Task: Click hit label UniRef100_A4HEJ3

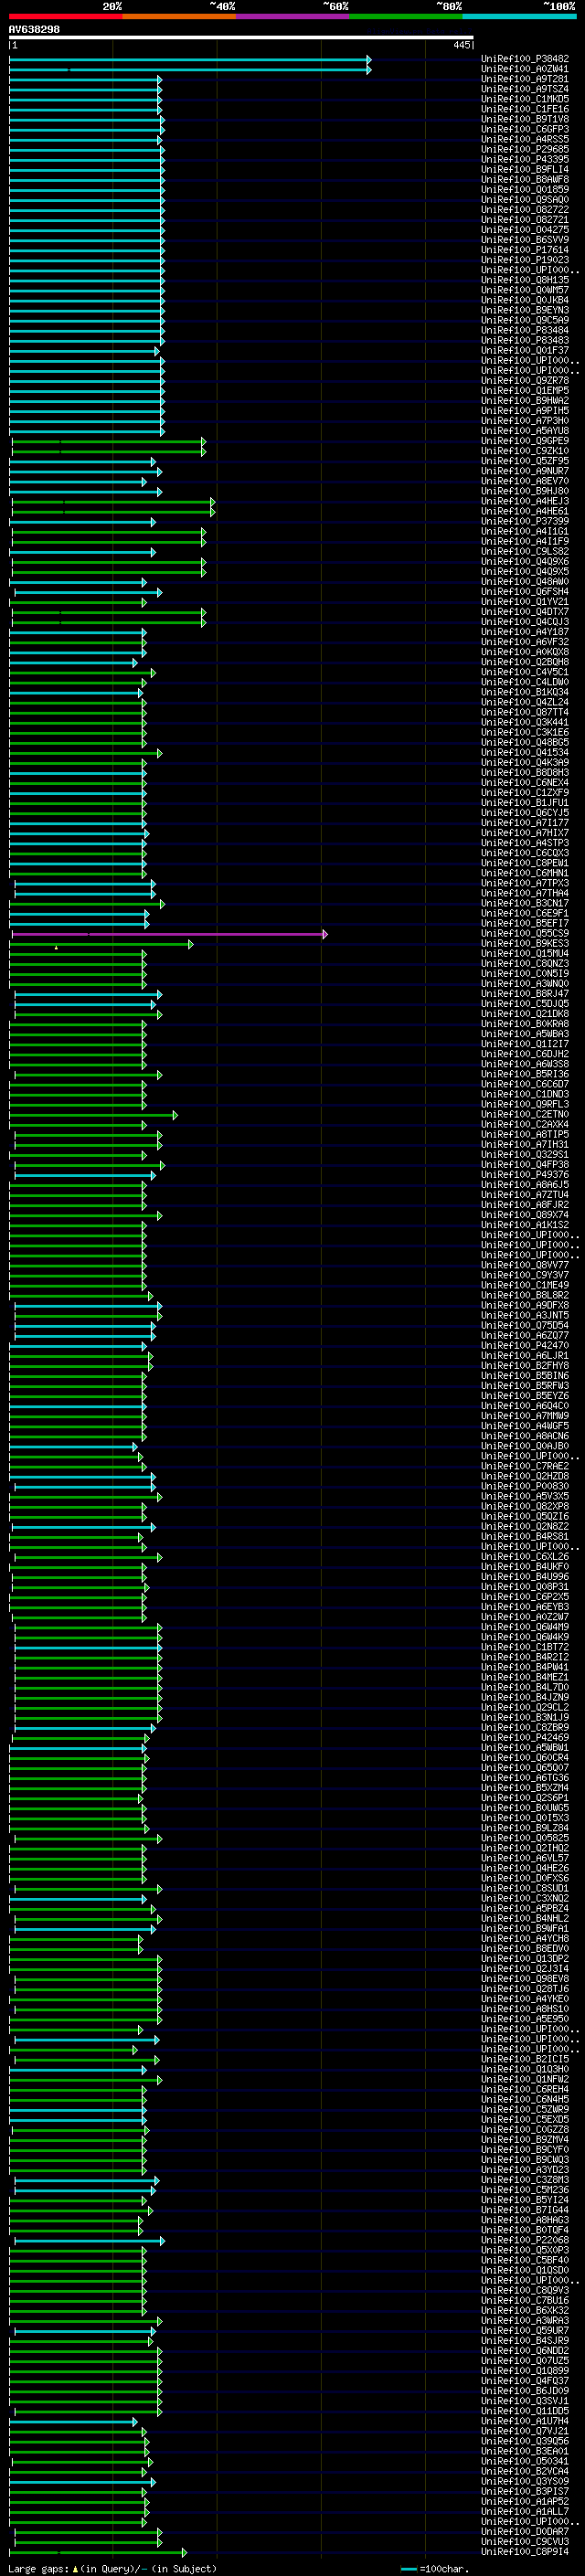Action: point(525,502)
